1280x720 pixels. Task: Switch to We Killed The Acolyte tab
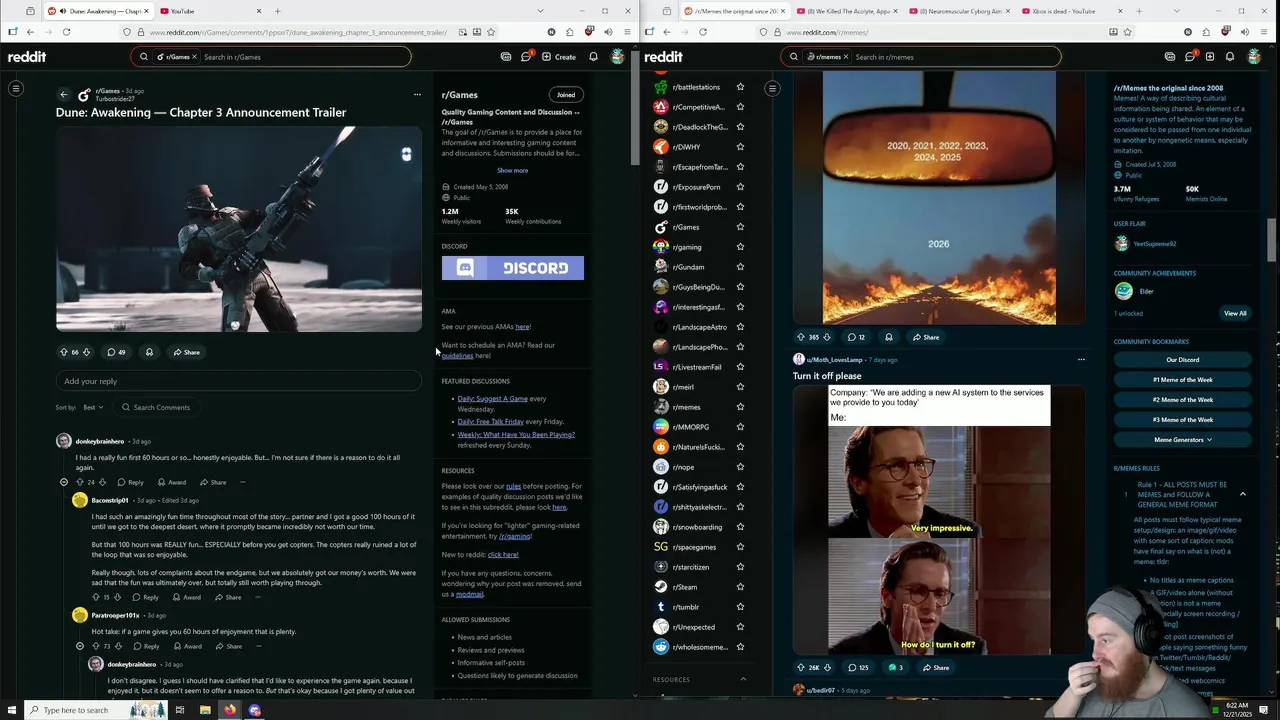[846, 11]
